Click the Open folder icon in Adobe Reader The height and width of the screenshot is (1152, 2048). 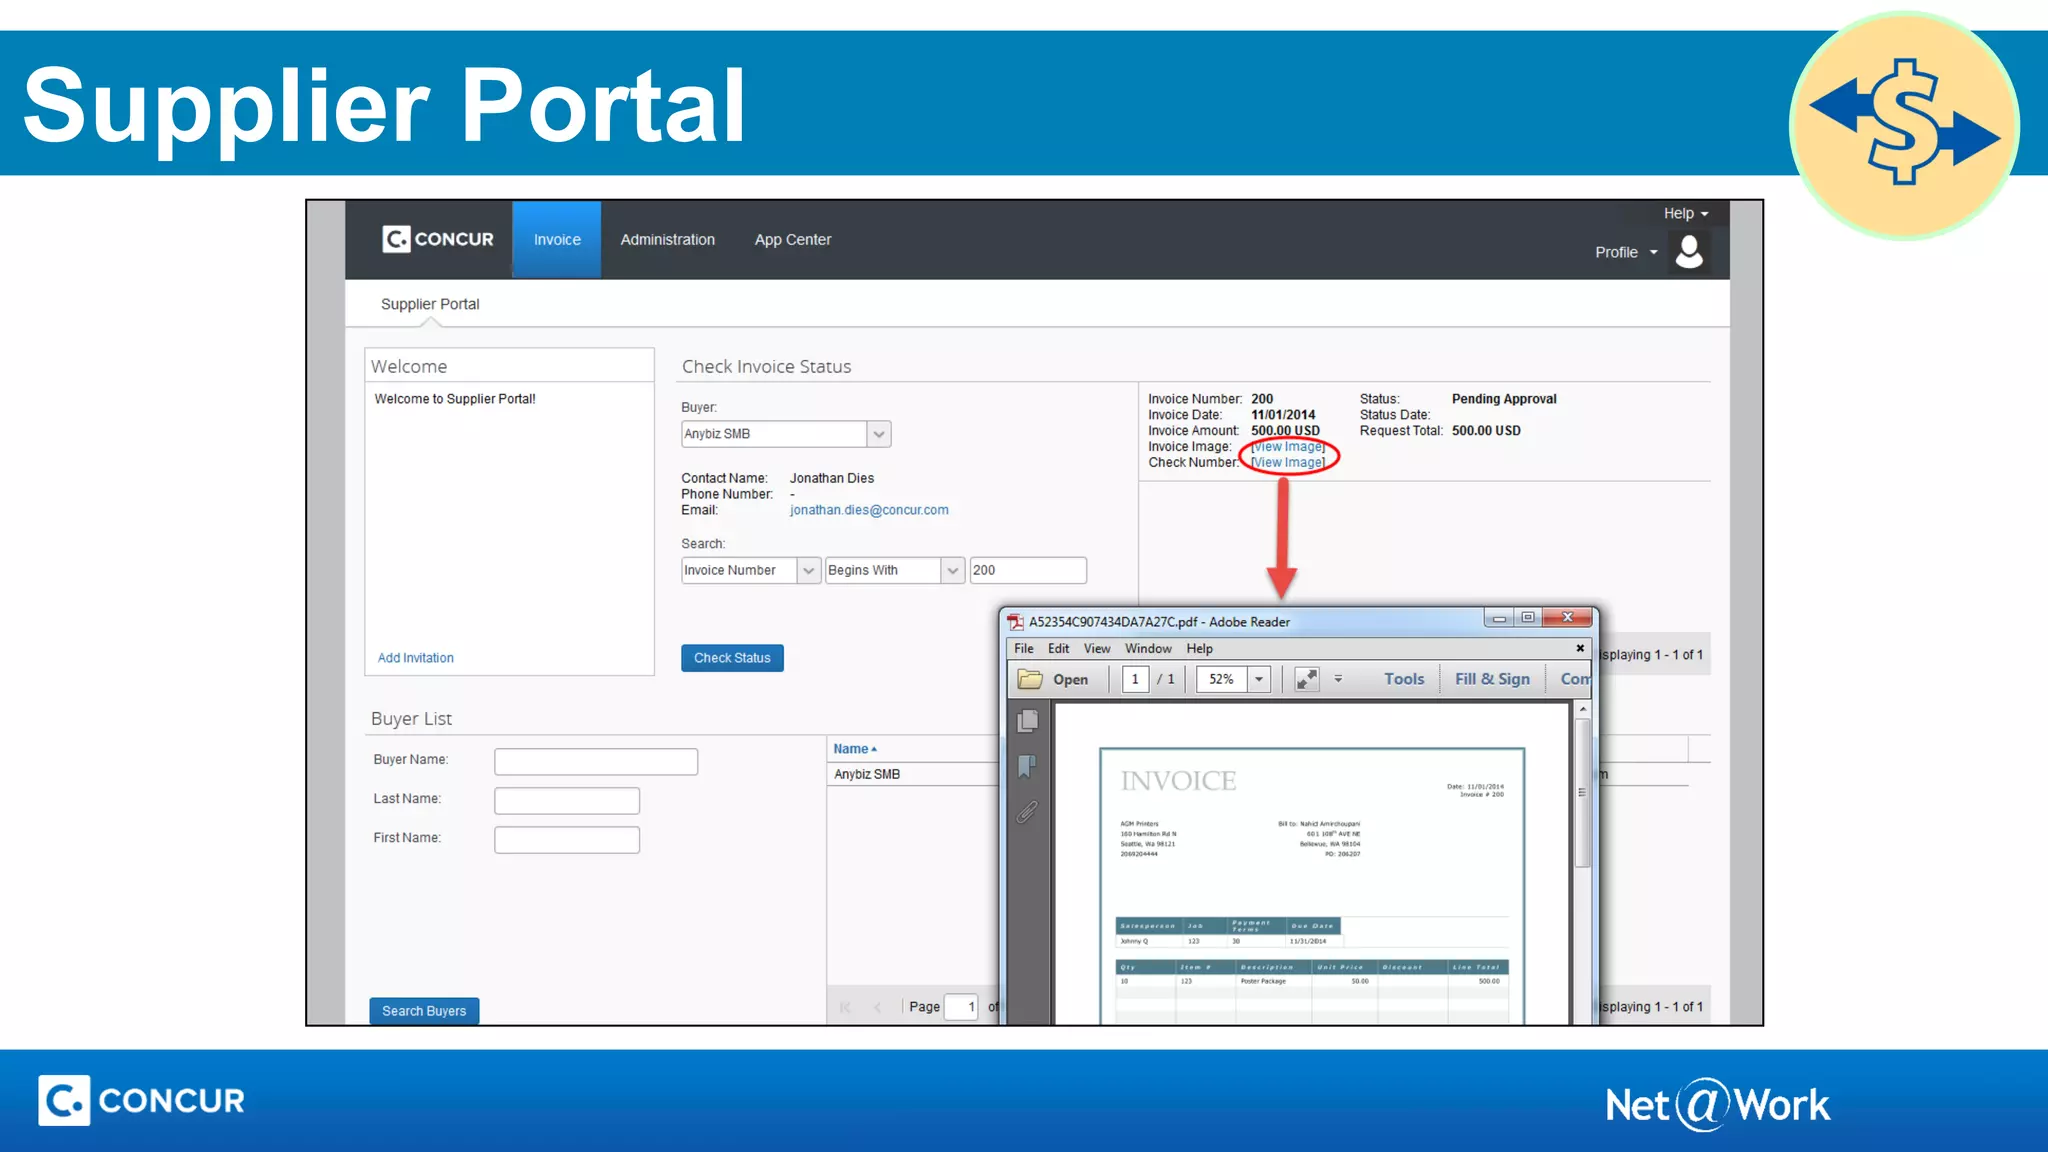pos(1030,679)
